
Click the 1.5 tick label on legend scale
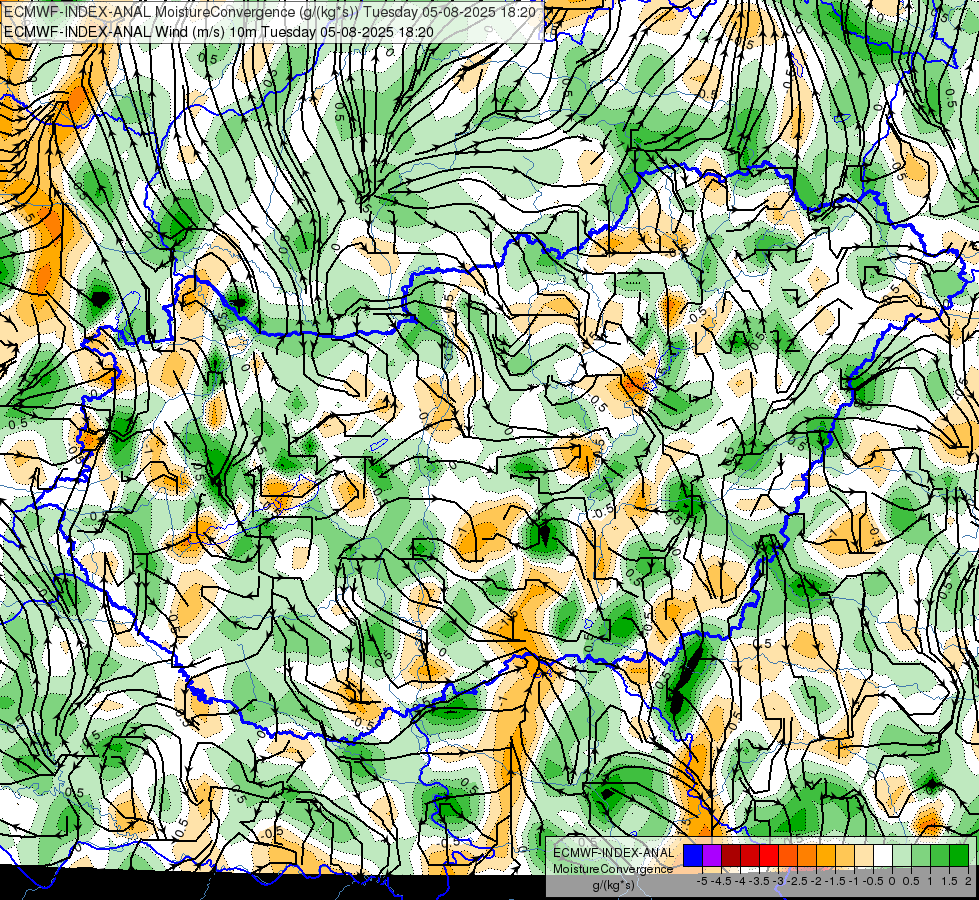coord(948,881)
